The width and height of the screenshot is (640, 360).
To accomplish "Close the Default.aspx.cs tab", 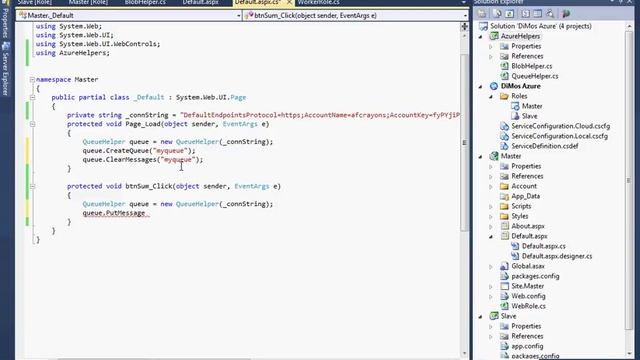I will pos(289,2).
